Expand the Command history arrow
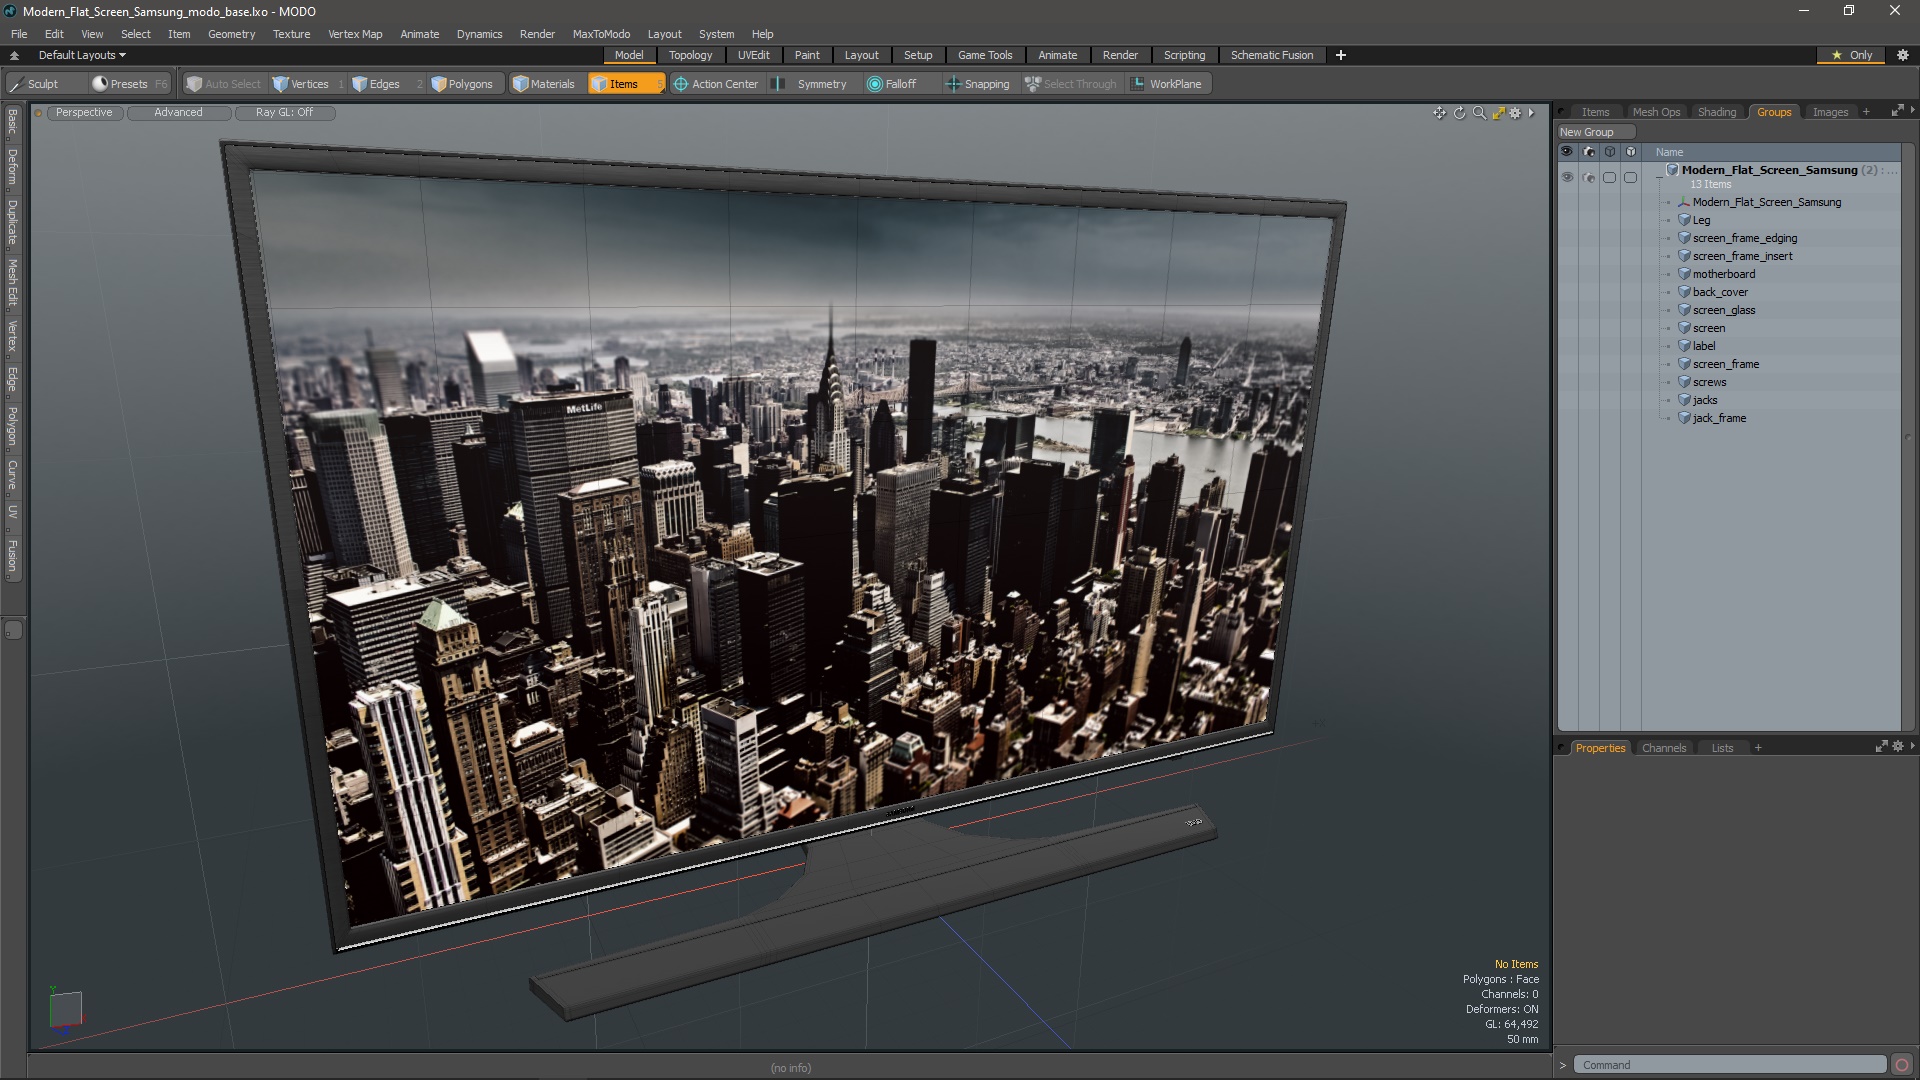1920x1080 pixels. (x=1563, y=1065)
